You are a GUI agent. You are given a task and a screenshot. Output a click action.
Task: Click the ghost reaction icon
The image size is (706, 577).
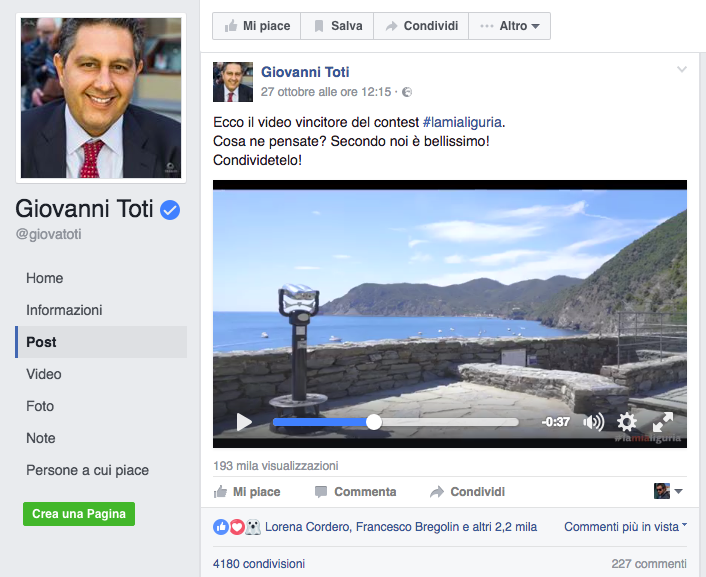(x=253, y=527)
